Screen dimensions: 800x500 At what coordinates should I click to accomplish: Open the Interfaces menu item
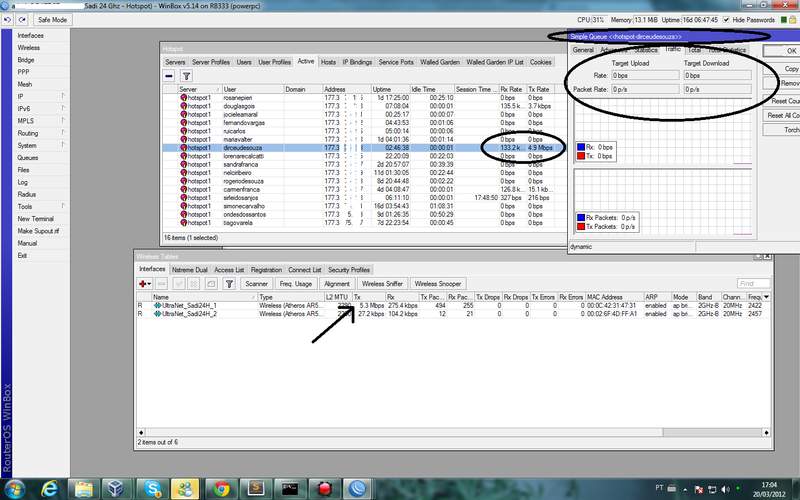(x=31, y=36)
